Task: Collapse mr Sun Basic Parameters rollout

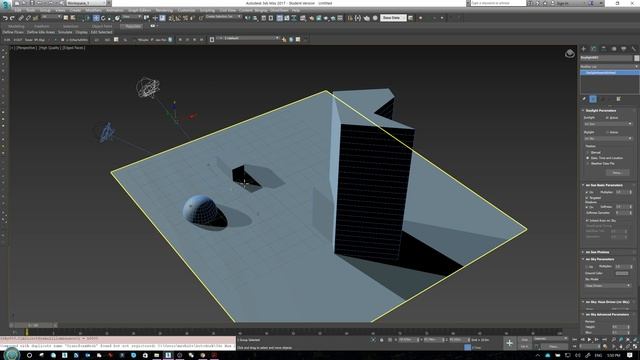Action: (608, 185)
